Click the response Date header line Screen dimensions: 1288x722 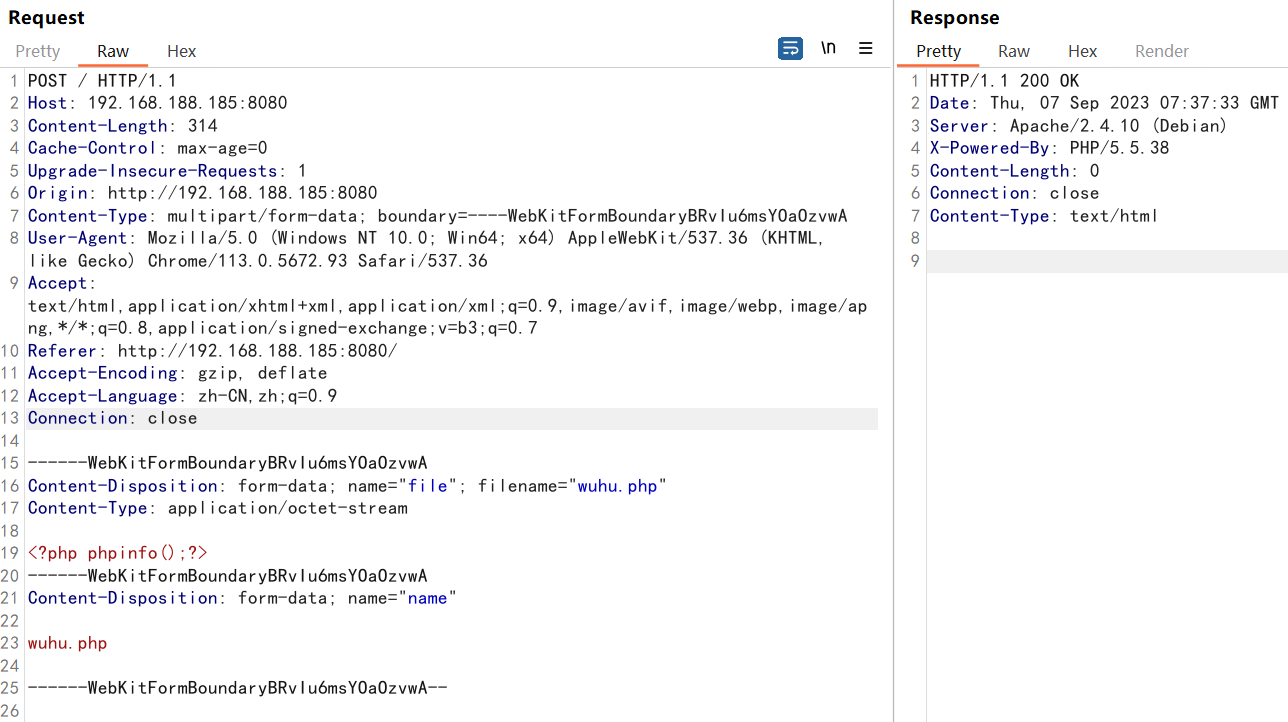(1105, 103)
